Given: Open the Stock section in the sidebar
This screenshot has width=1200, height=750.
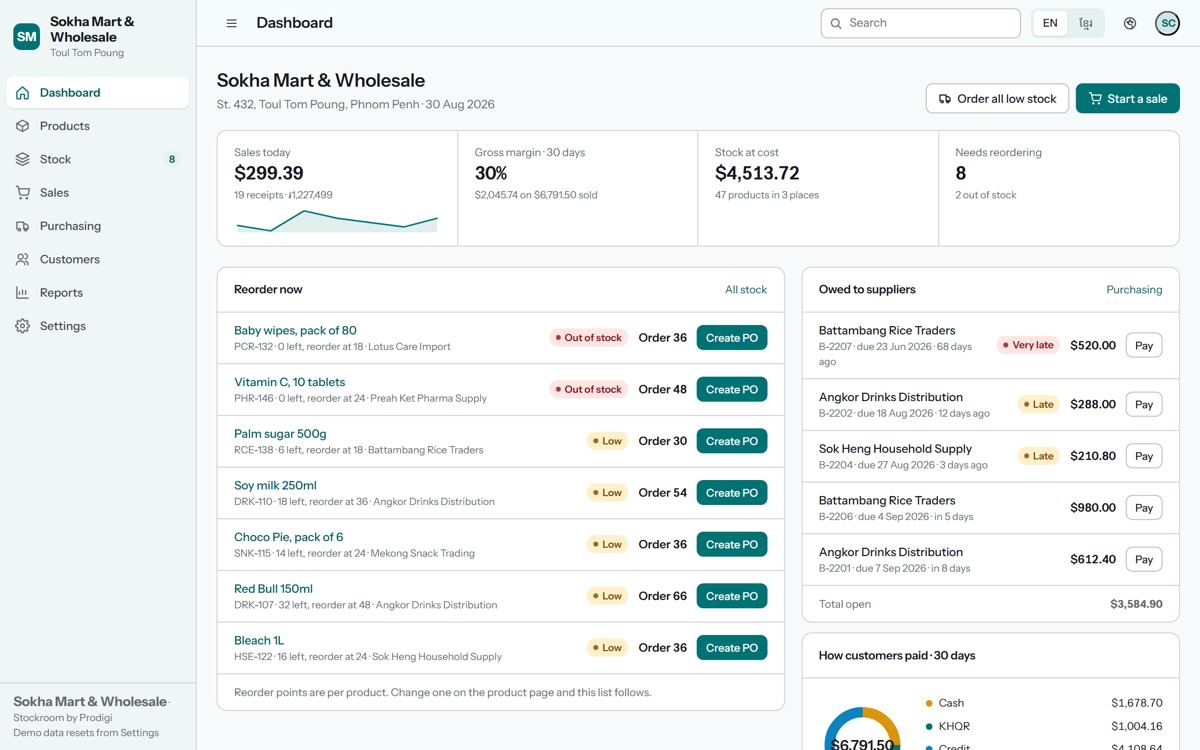Looking at the screenshot, I should point(98,159).
